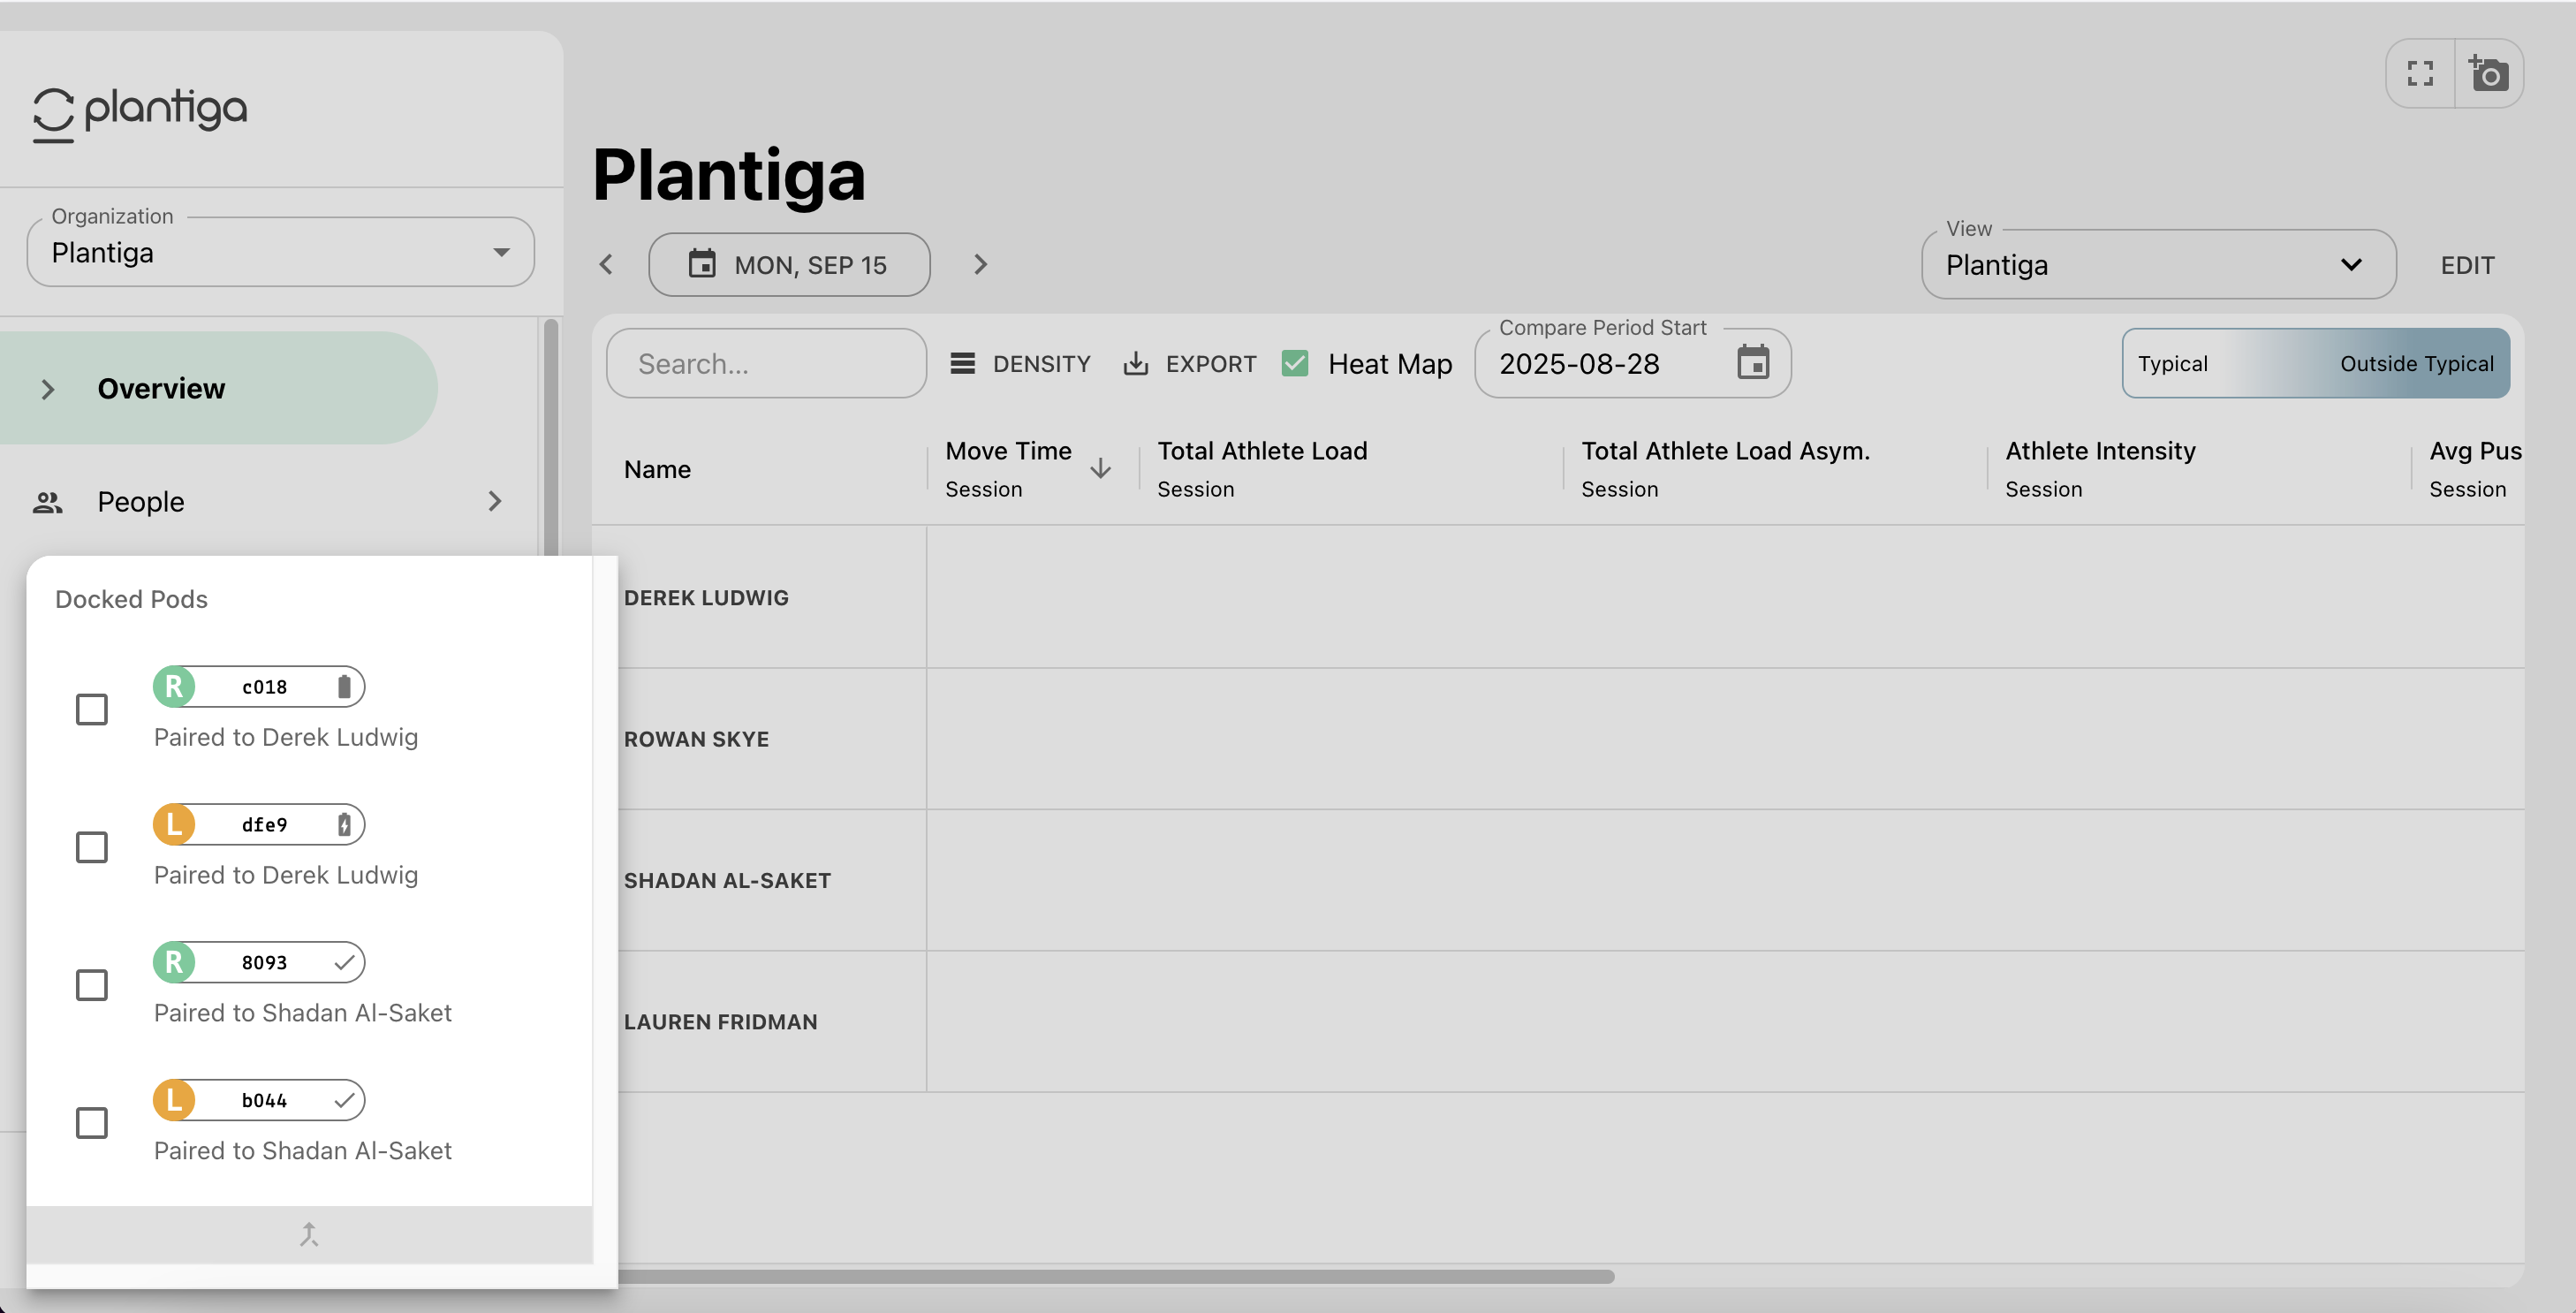Click the add screenshot camera icon

pos(2488,73)
